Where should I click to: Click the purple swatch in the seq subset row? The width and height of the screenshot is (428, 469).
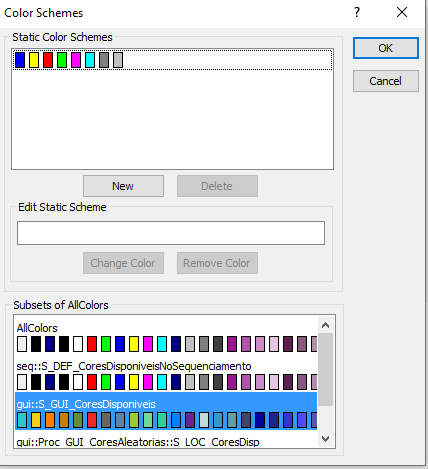click(x=232, y=382)
